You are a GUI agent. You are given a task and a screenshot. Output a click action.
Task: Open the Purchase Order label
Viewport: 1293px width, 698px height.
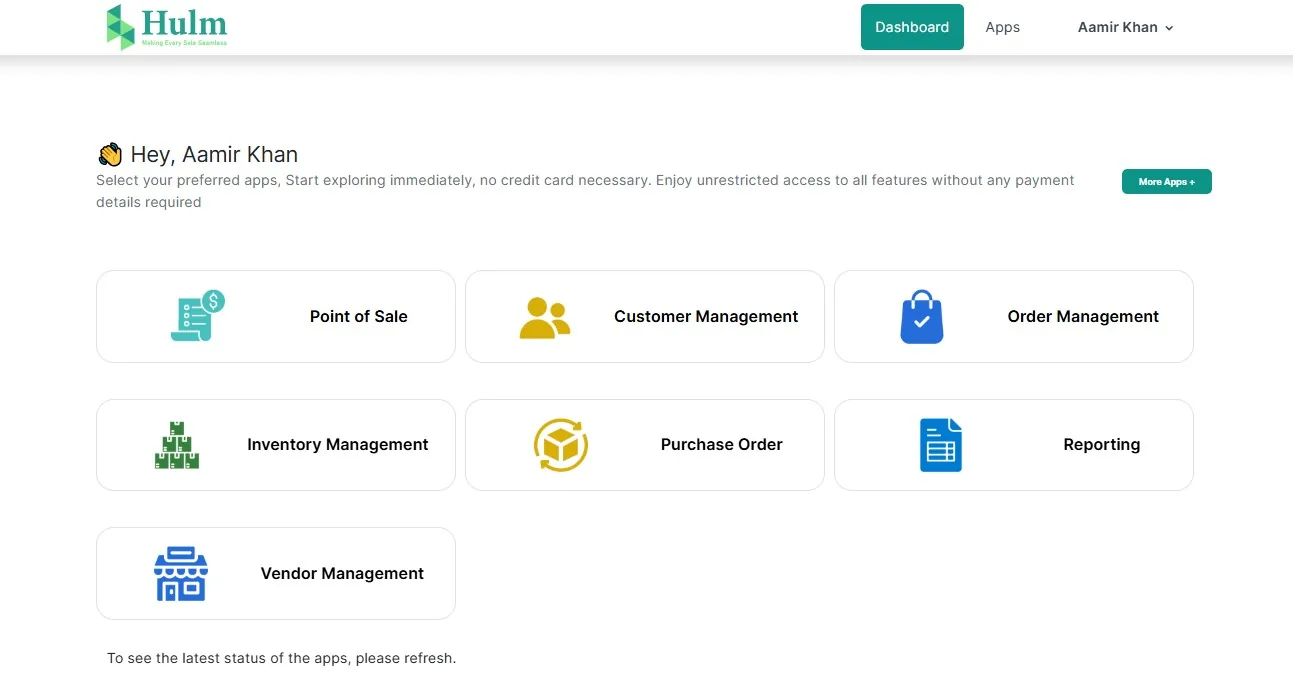click(722, 444)
